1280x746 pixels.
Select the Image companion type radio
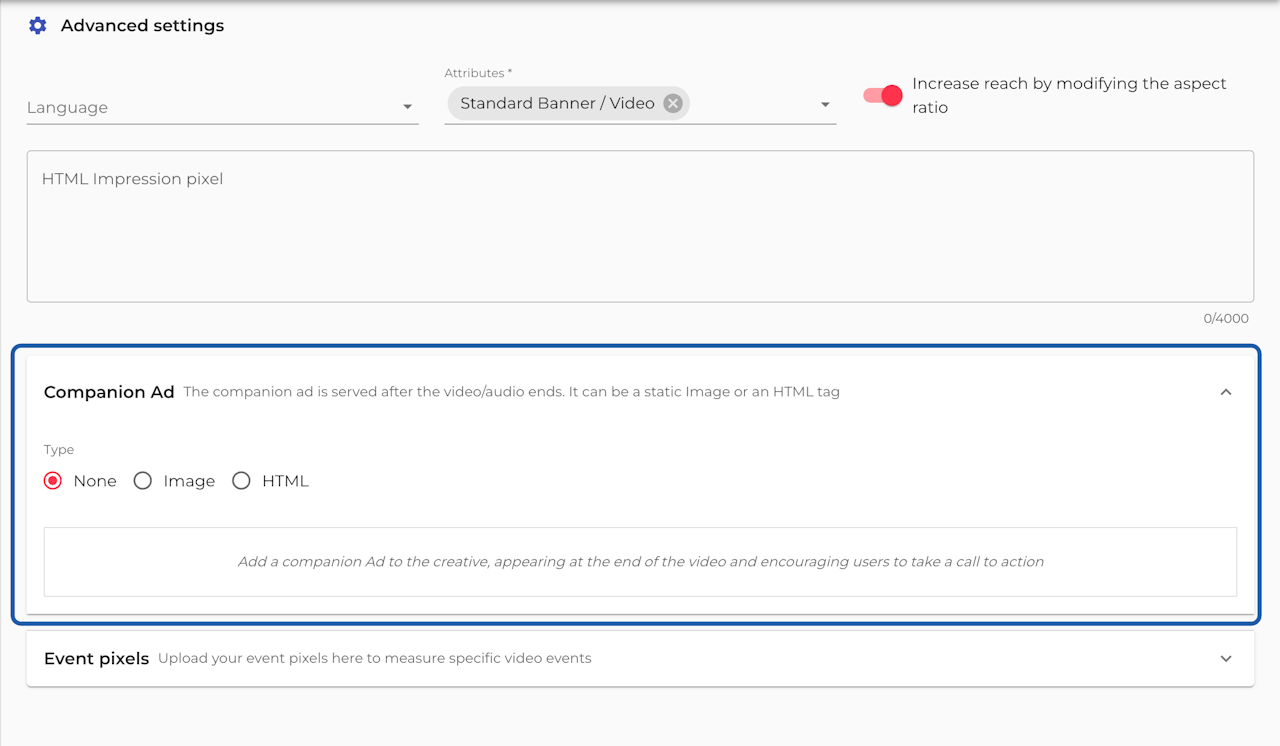tap(143, 481)
